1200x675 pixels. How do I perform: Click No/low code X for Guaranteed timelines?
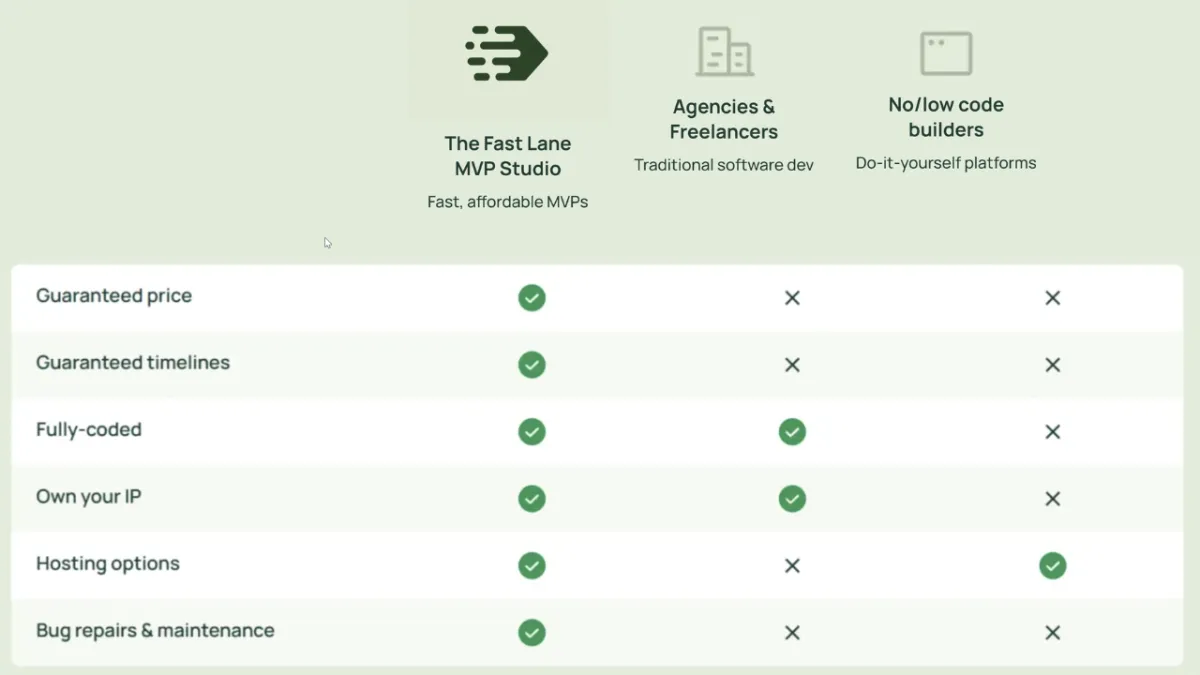tap(1052, 365)
